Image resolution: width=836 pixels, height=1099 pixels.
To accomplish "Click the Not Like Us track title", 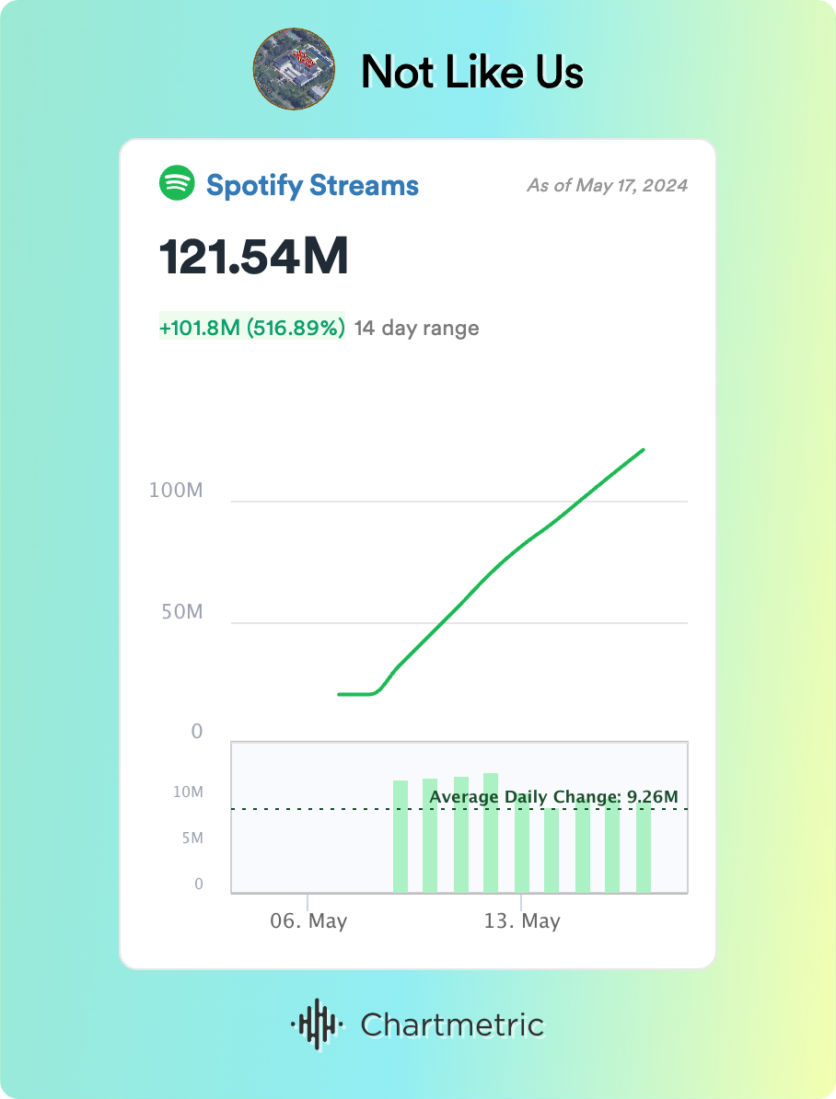I will point(472,72).
